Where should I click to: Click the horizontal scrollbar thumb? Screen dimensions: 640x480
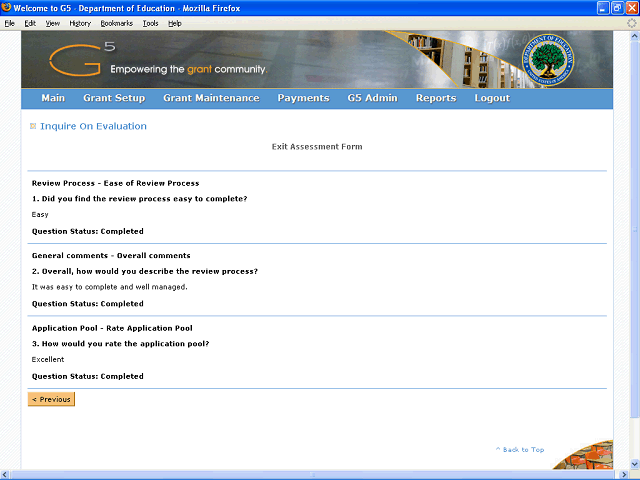313,475
